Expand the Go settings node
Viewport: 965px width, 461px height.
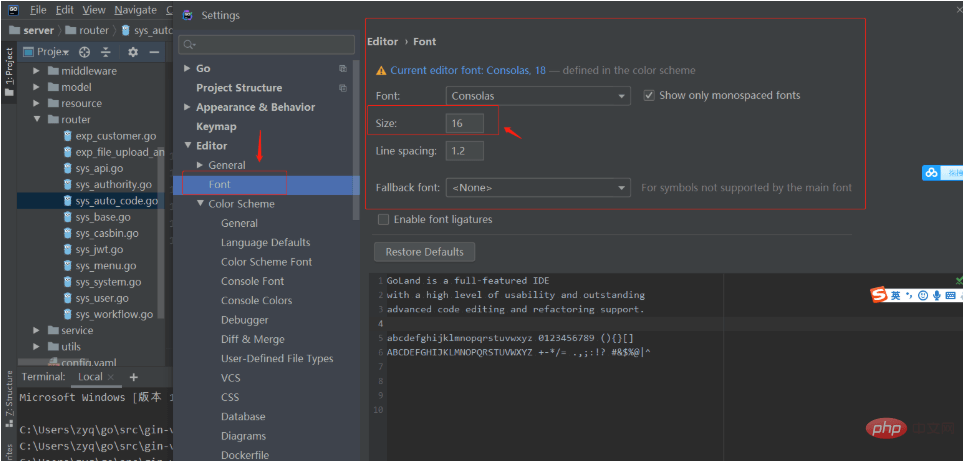pos(187,68)
